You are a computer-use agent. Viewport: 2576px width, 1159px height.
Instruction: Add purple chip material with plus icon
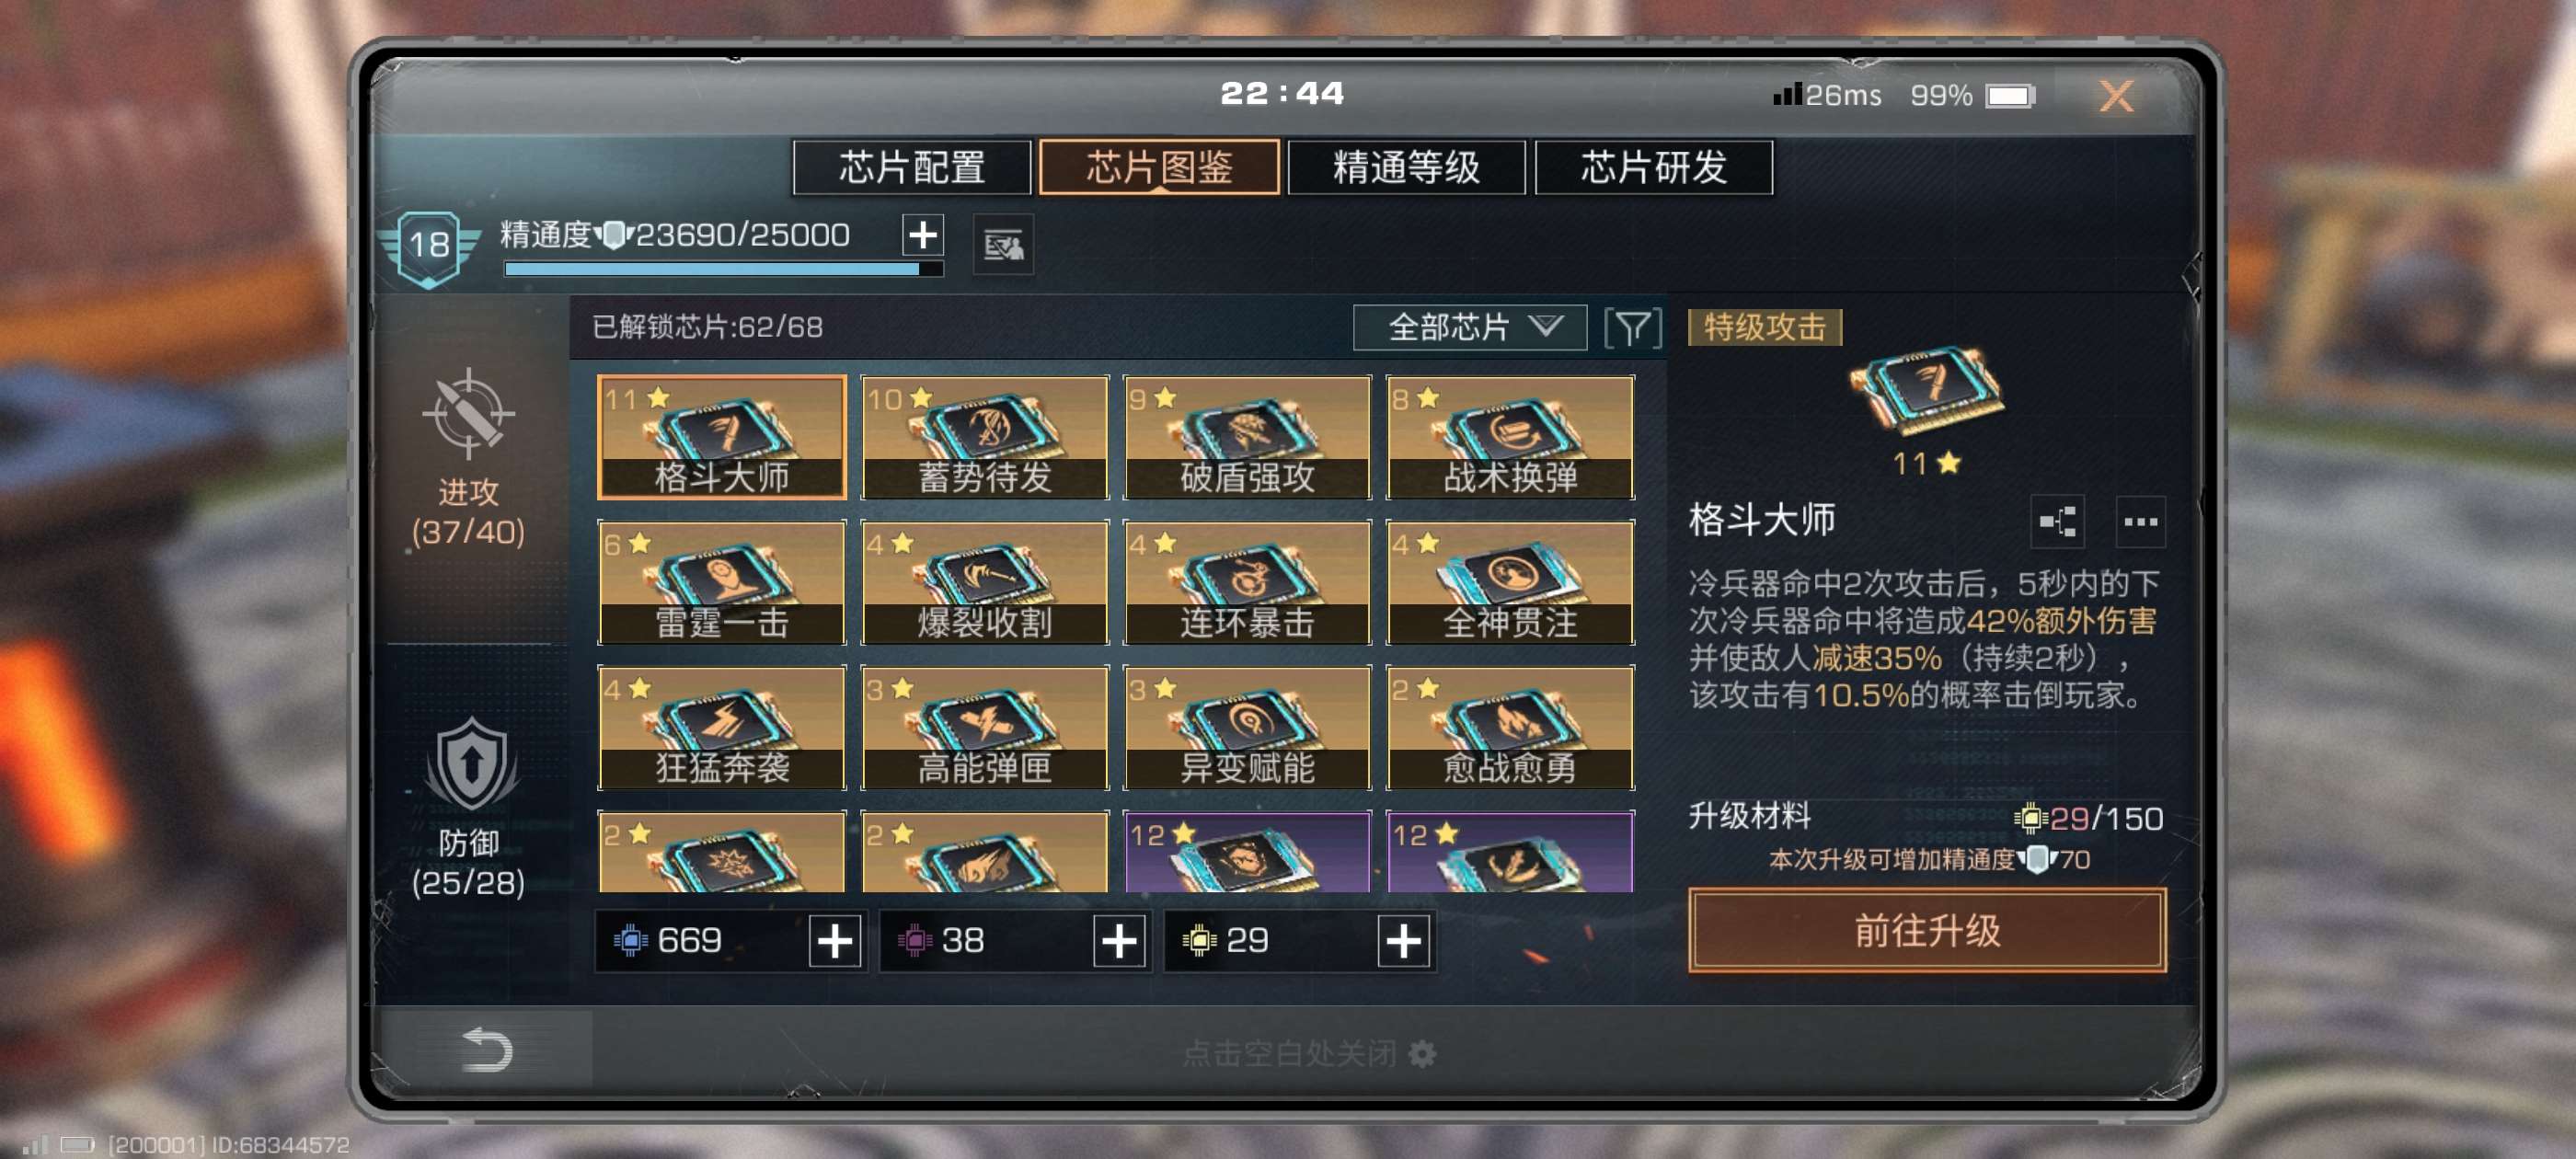[1119, 941]
